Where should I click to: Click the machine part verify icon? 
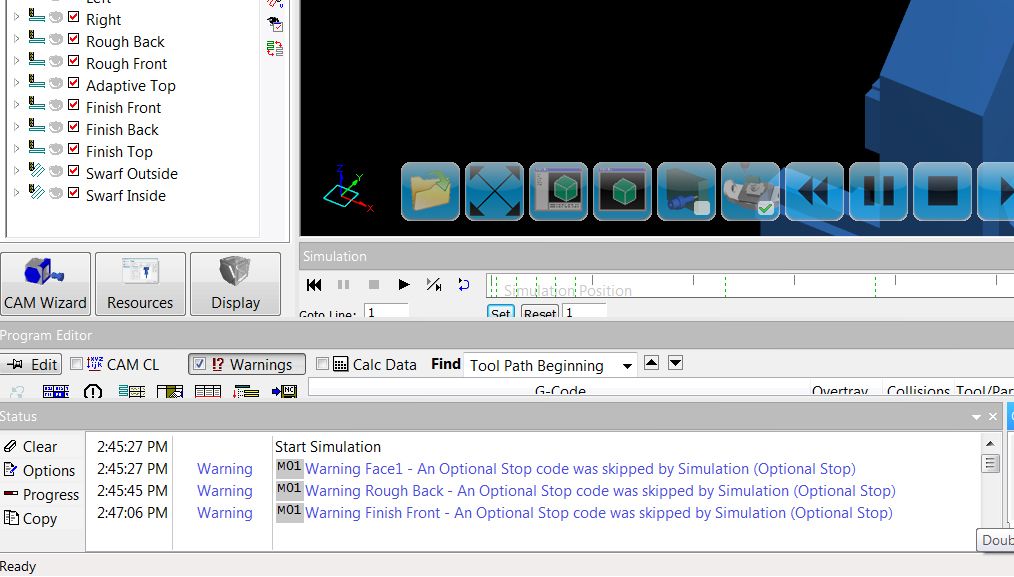point(750,191)
